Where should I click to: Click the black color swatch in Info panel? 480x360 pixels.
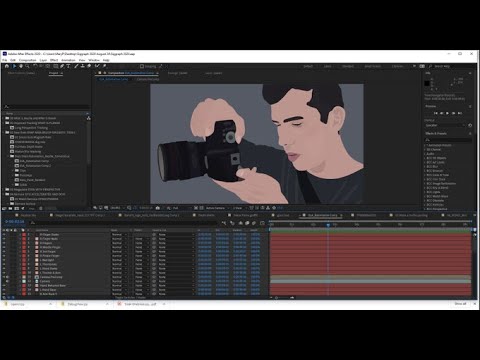click(427, 83)
